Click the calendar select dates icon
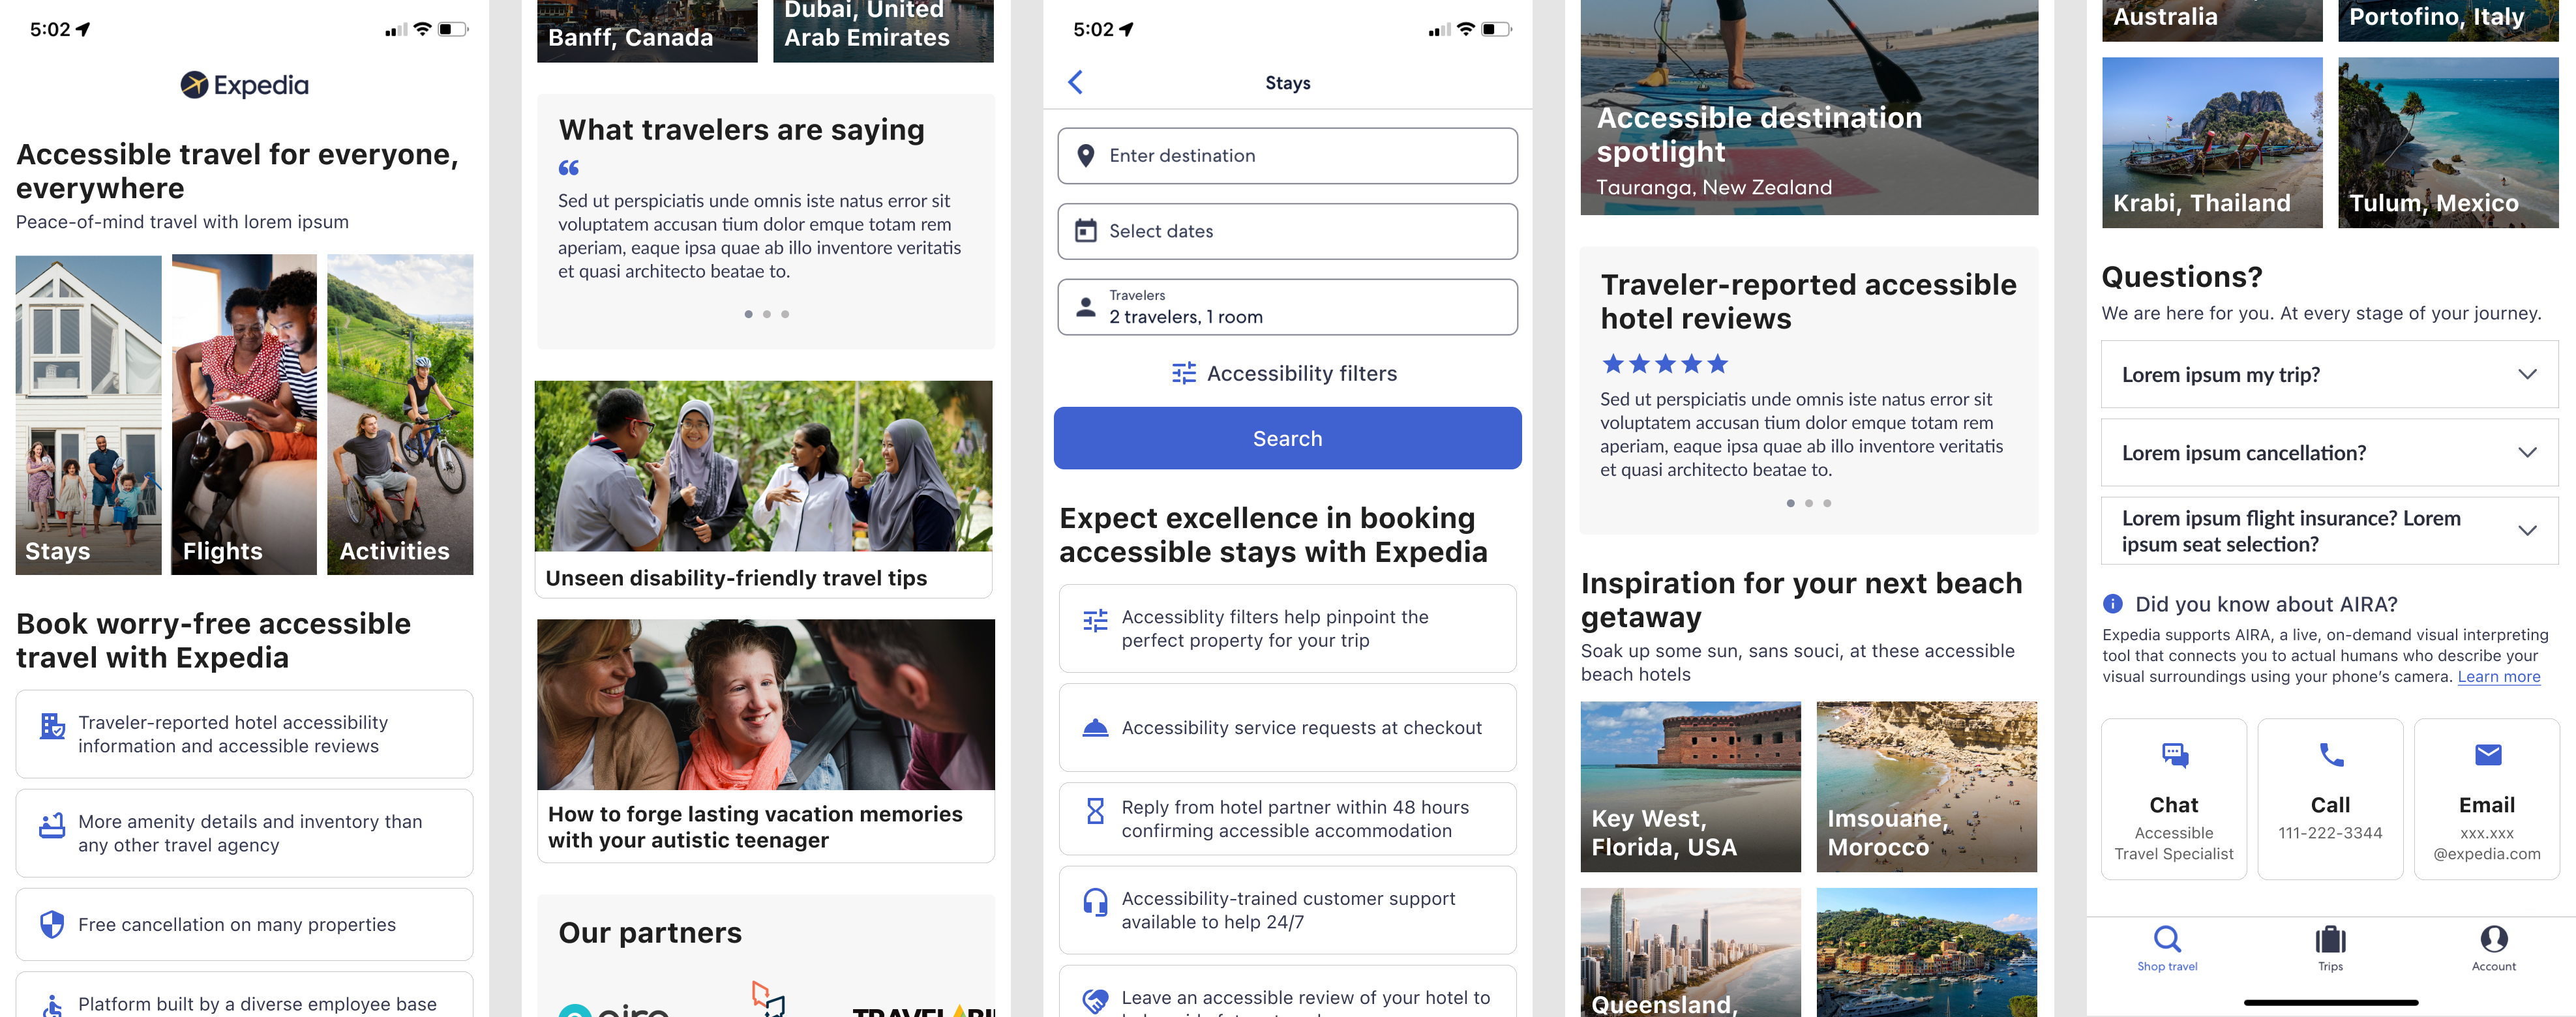Screen dimensions: 2576x1017 pyautogui.click(x=1086, y=230)
